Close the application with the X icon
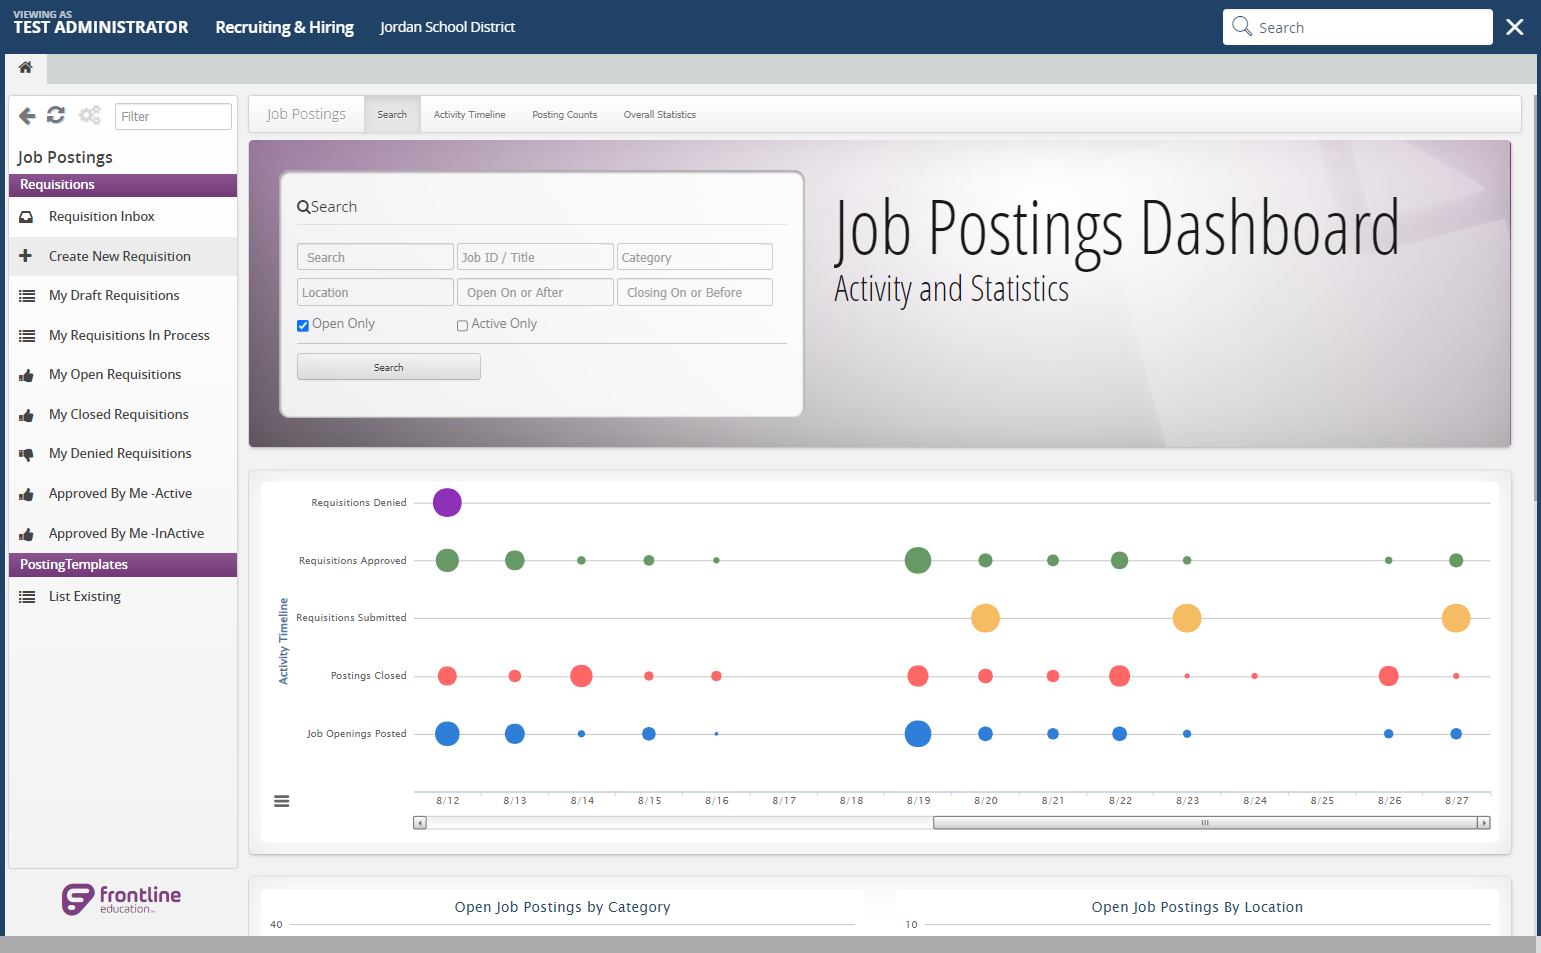 [1515, 27]
